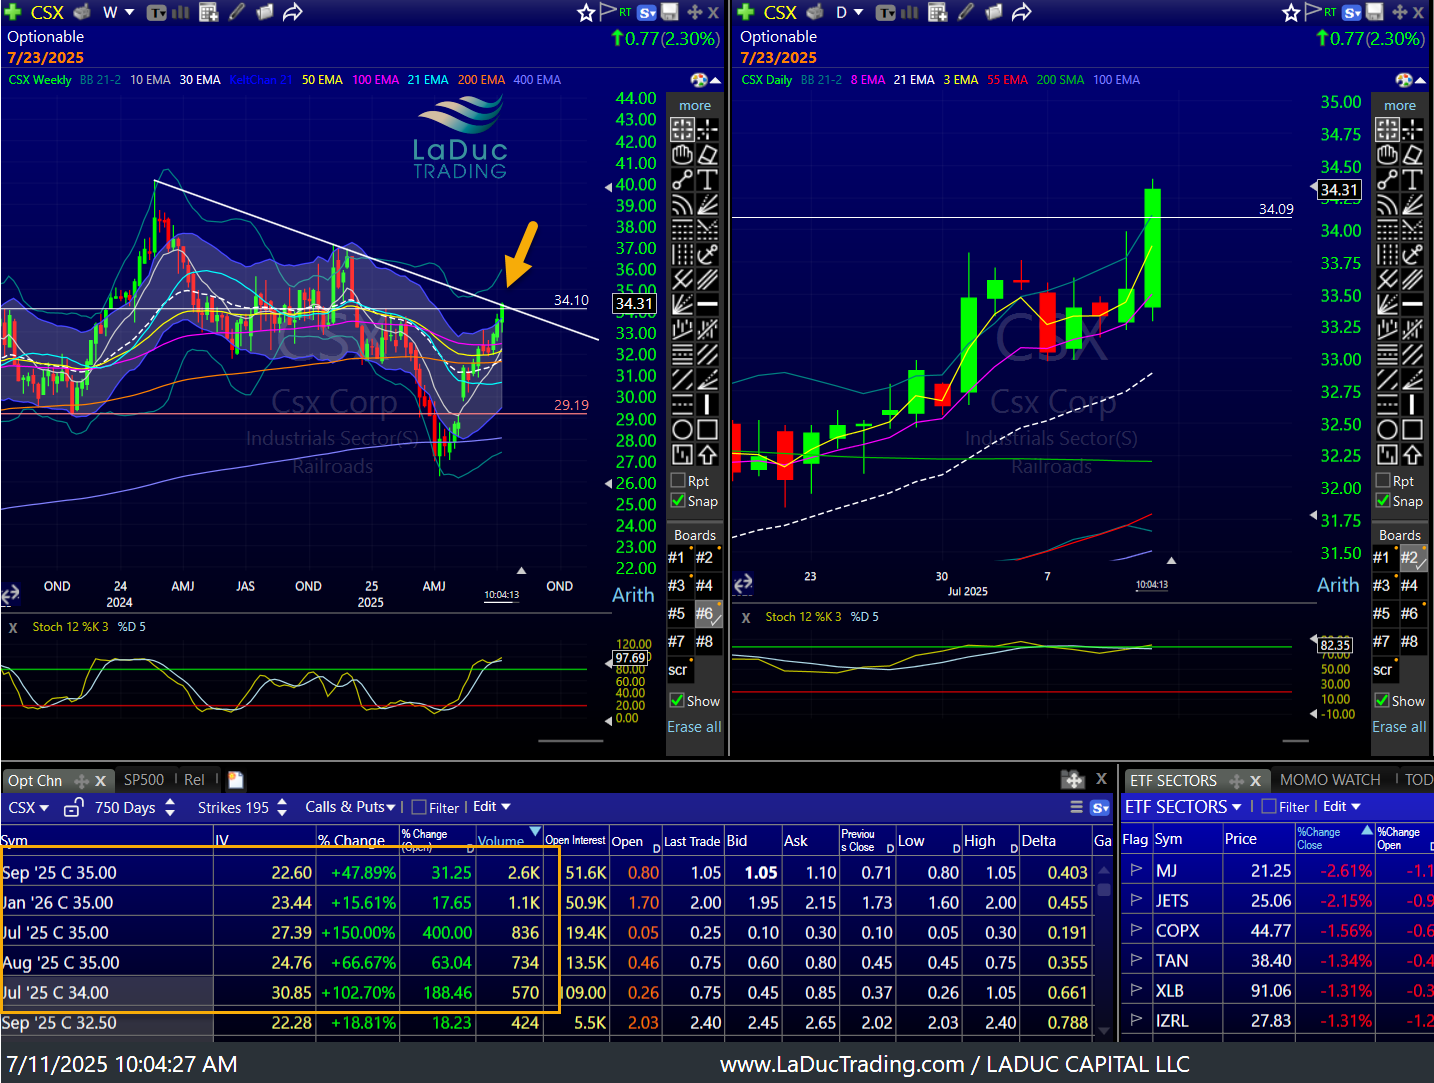Select the Up Arrow tool in the weekly drawing toolbar
This screenshot has width=1434, height=1083.
click(x=707, y=454)
